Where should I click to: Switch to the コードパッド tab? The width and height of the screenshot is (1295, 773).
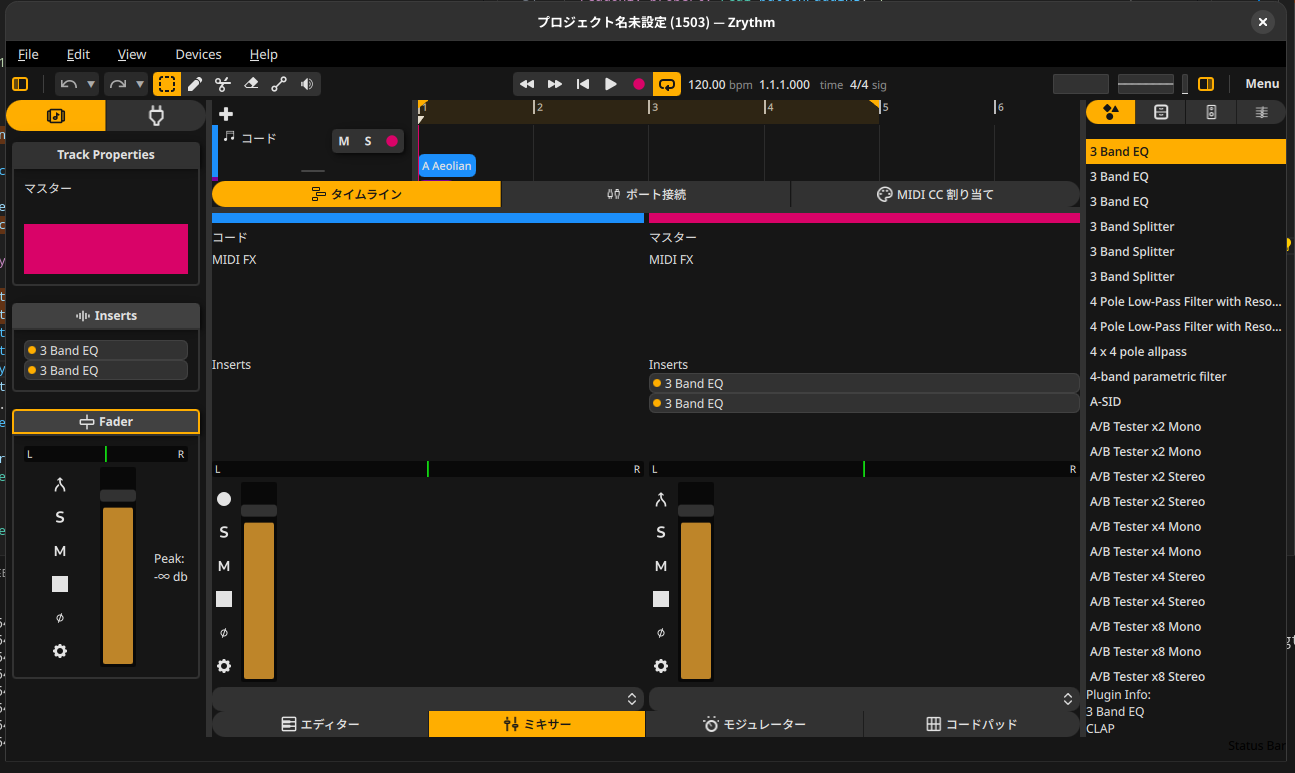click(971, 724)
